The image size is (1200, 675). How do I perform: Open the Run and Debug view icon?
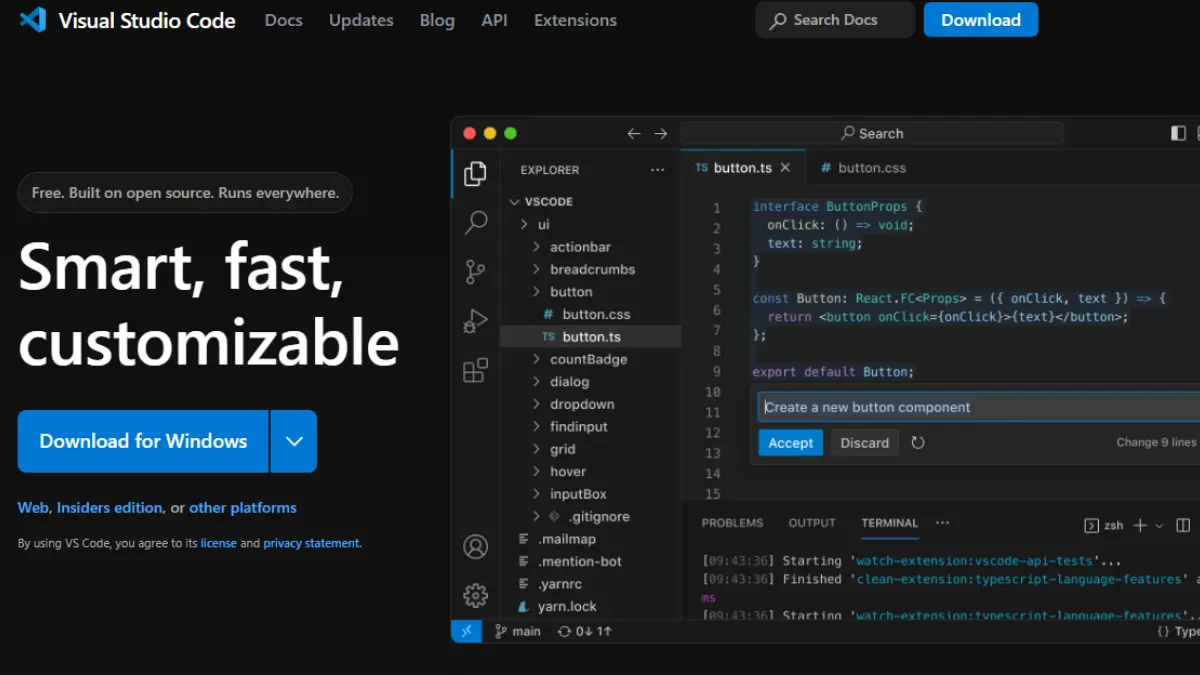476,321
